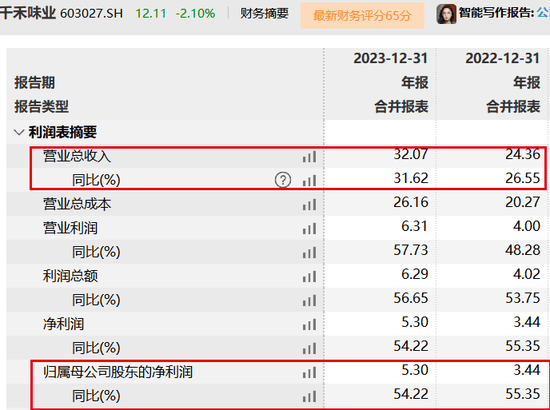Open chart icon for 营业总收入 row
Image resolution: width=550 pixels, height=410 pixels.
[x=309, y=156]
